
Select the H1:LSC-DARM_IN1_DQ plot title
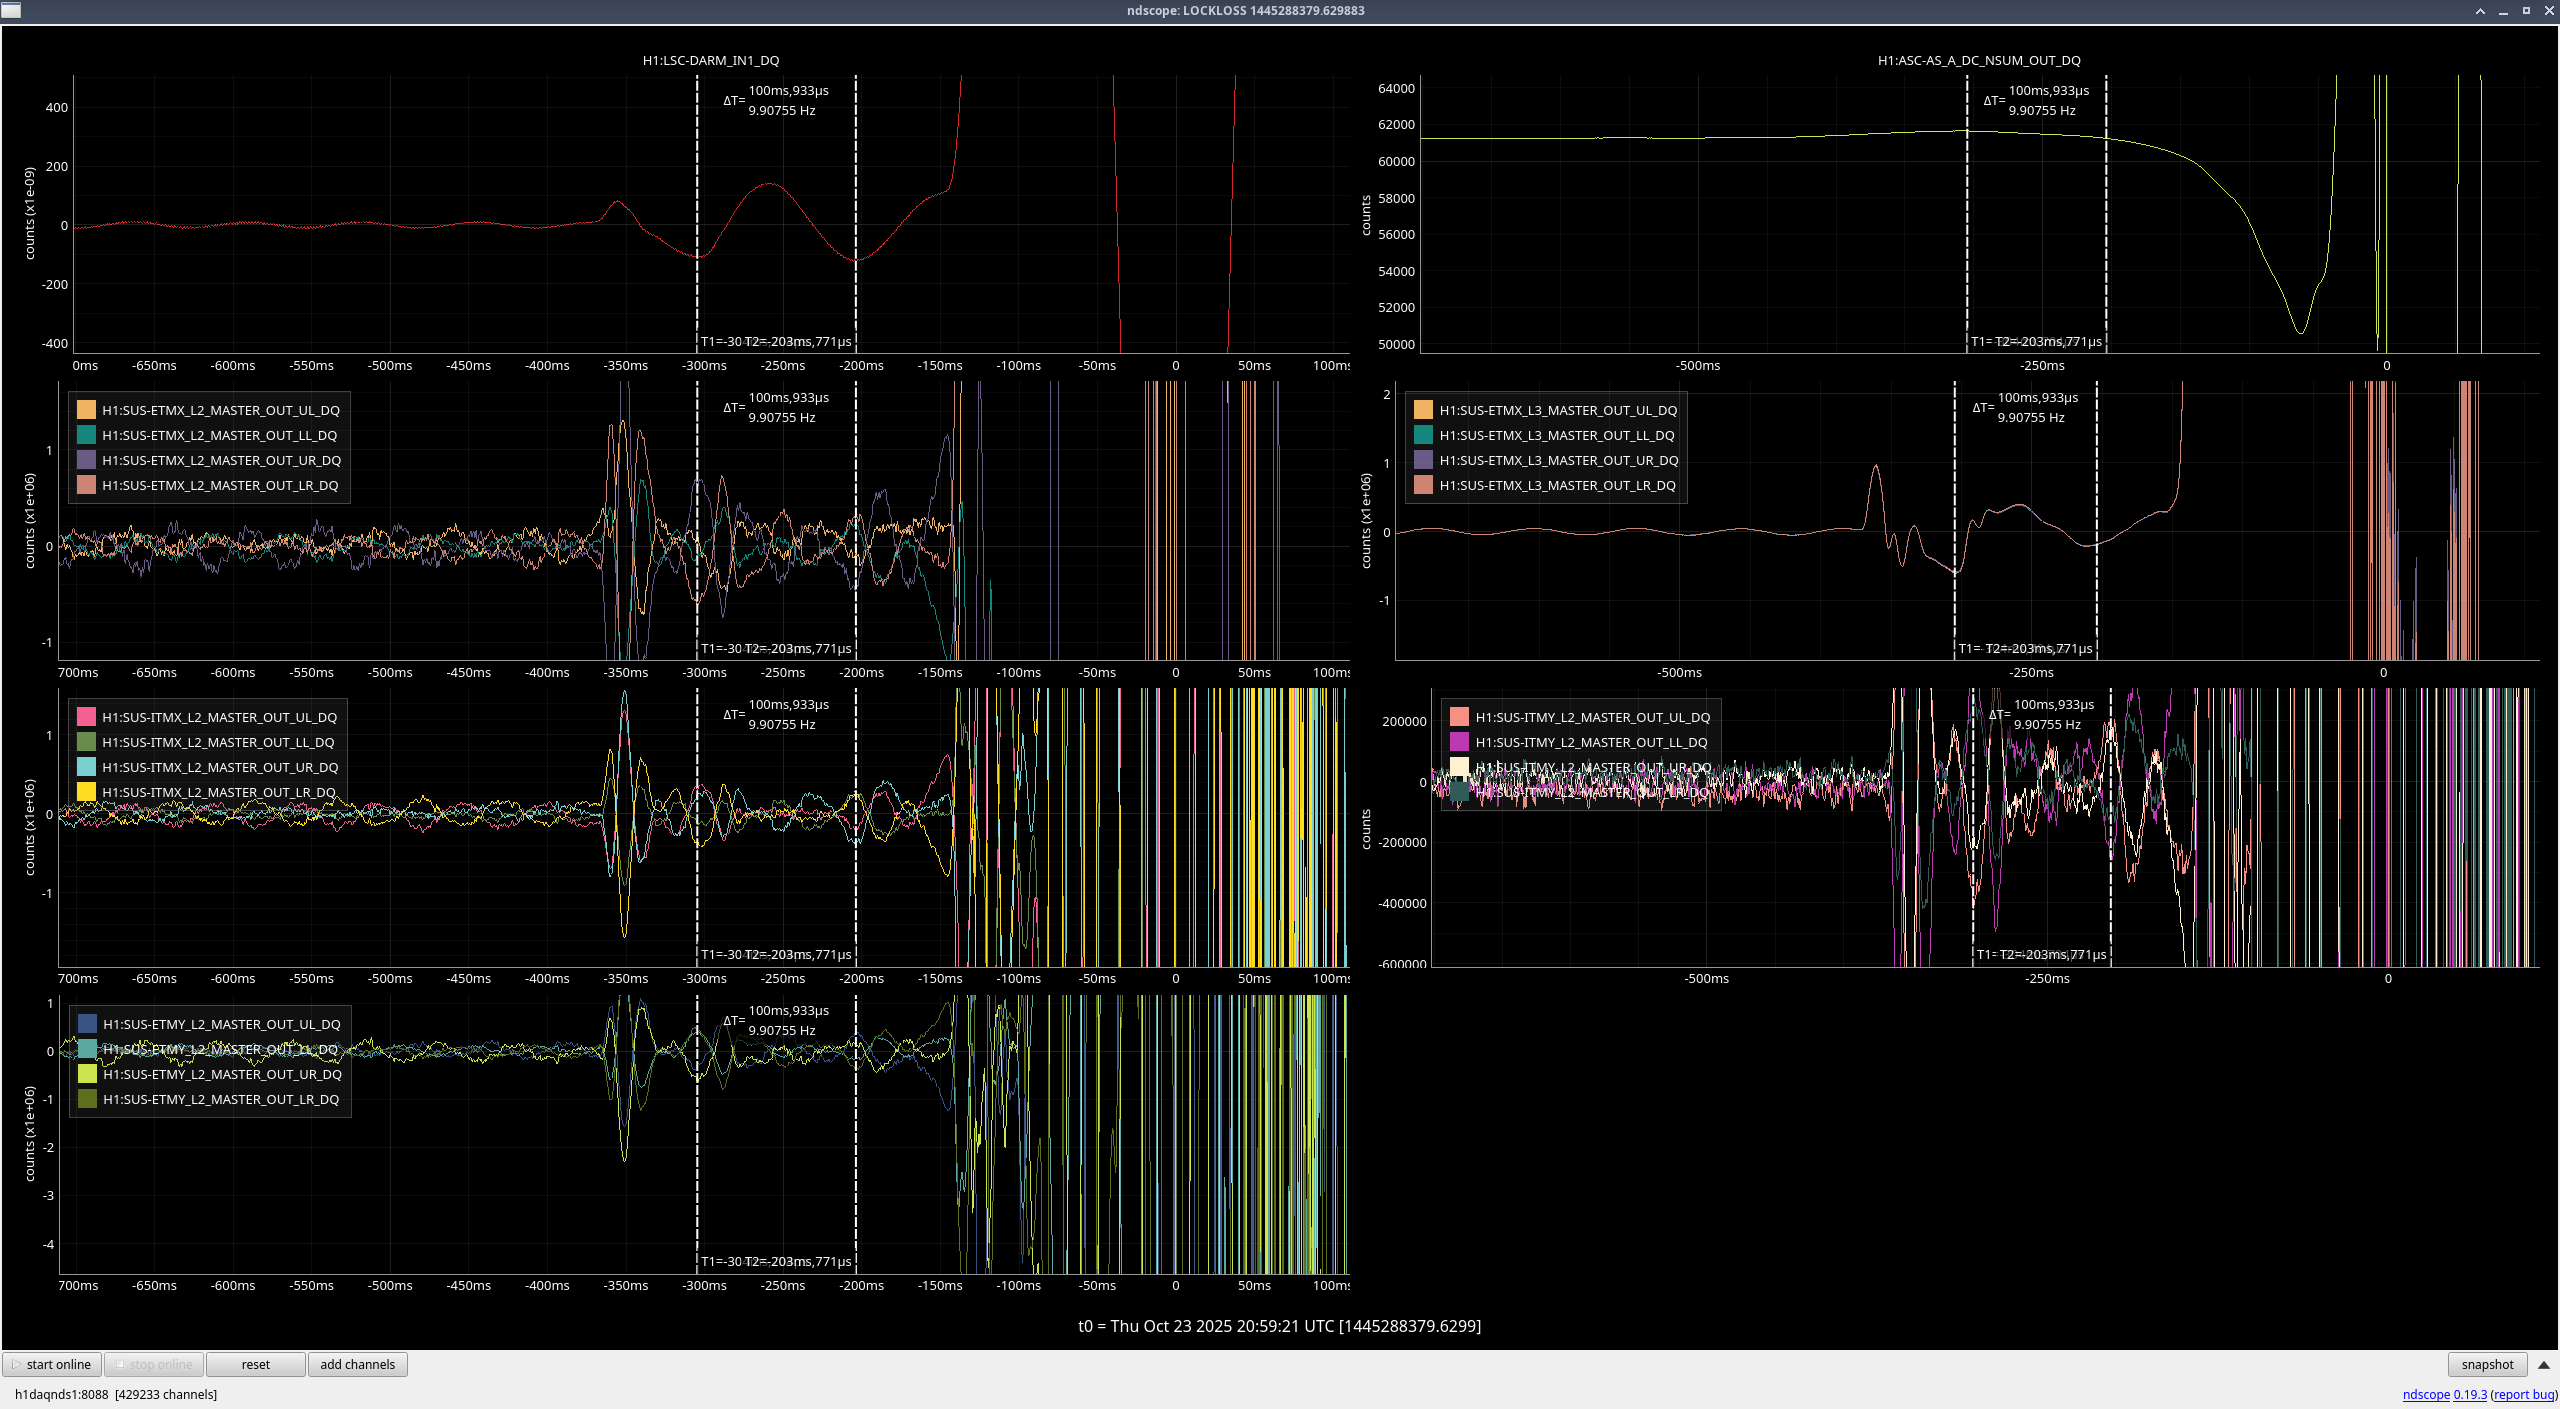(710, 60)
